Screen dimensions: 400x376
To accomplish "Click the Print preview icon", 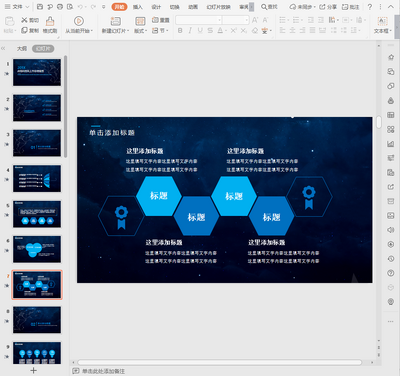I will [x=70, y=7].
